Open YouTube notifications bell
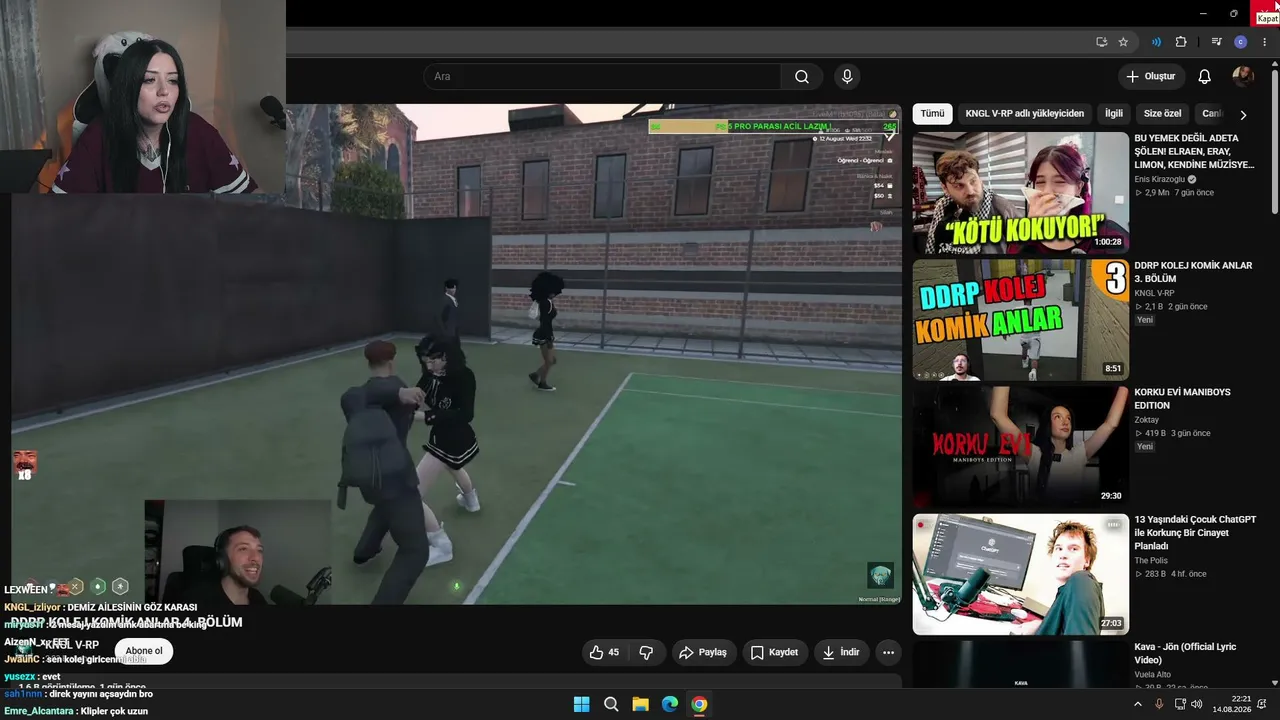This screenshot has width=1280, height=720. pyautogui.click(x=1205, y=77)
